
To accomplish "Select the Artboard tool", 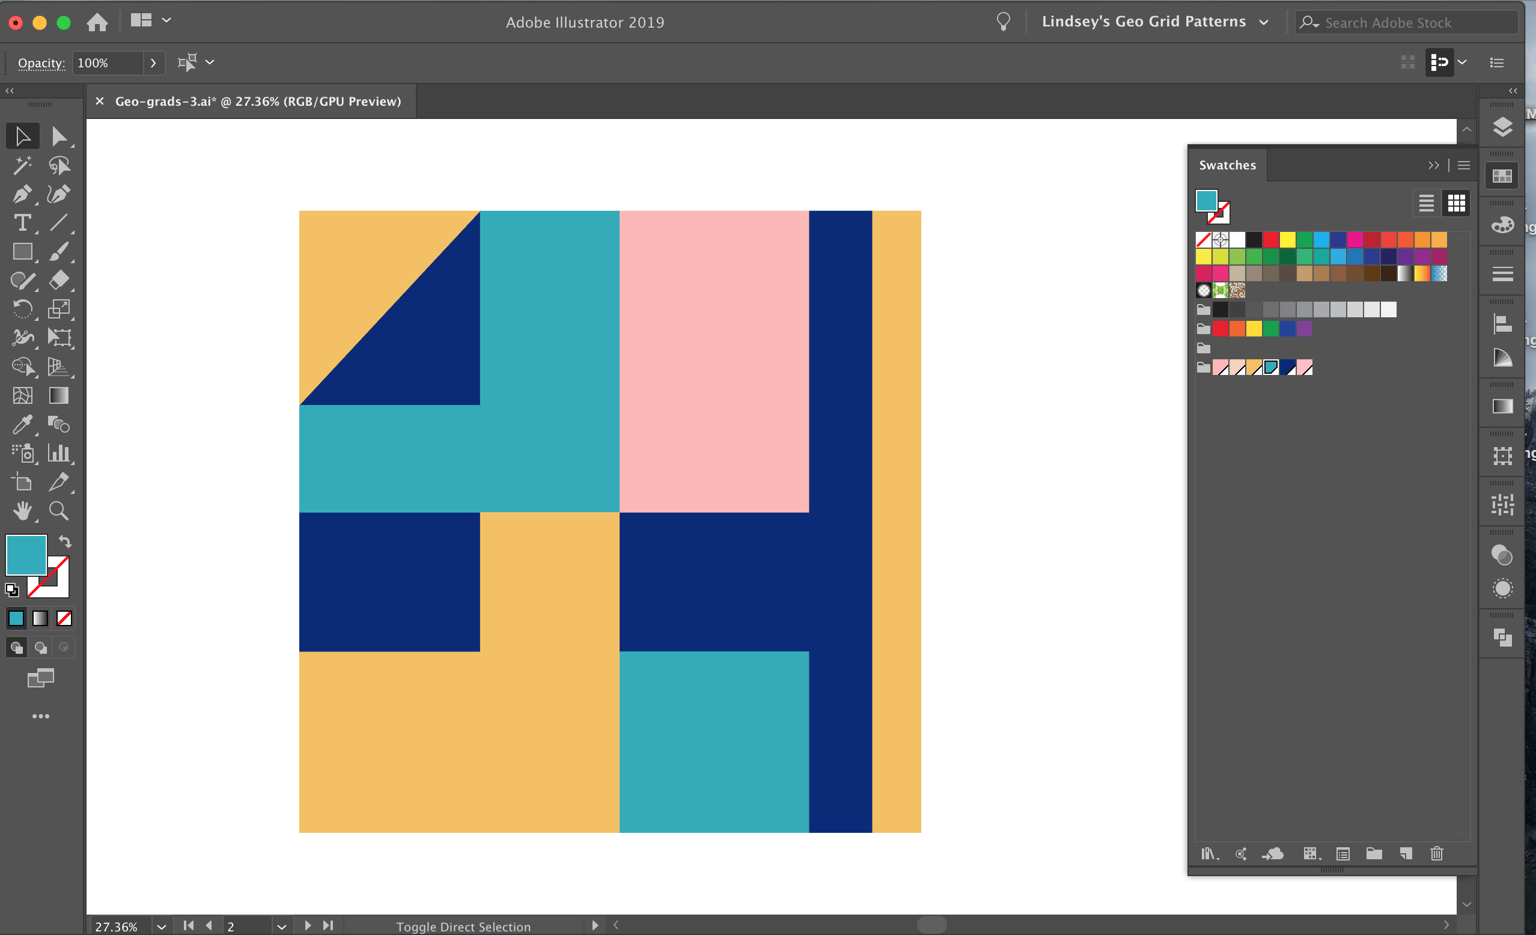I will pos(22,482).
